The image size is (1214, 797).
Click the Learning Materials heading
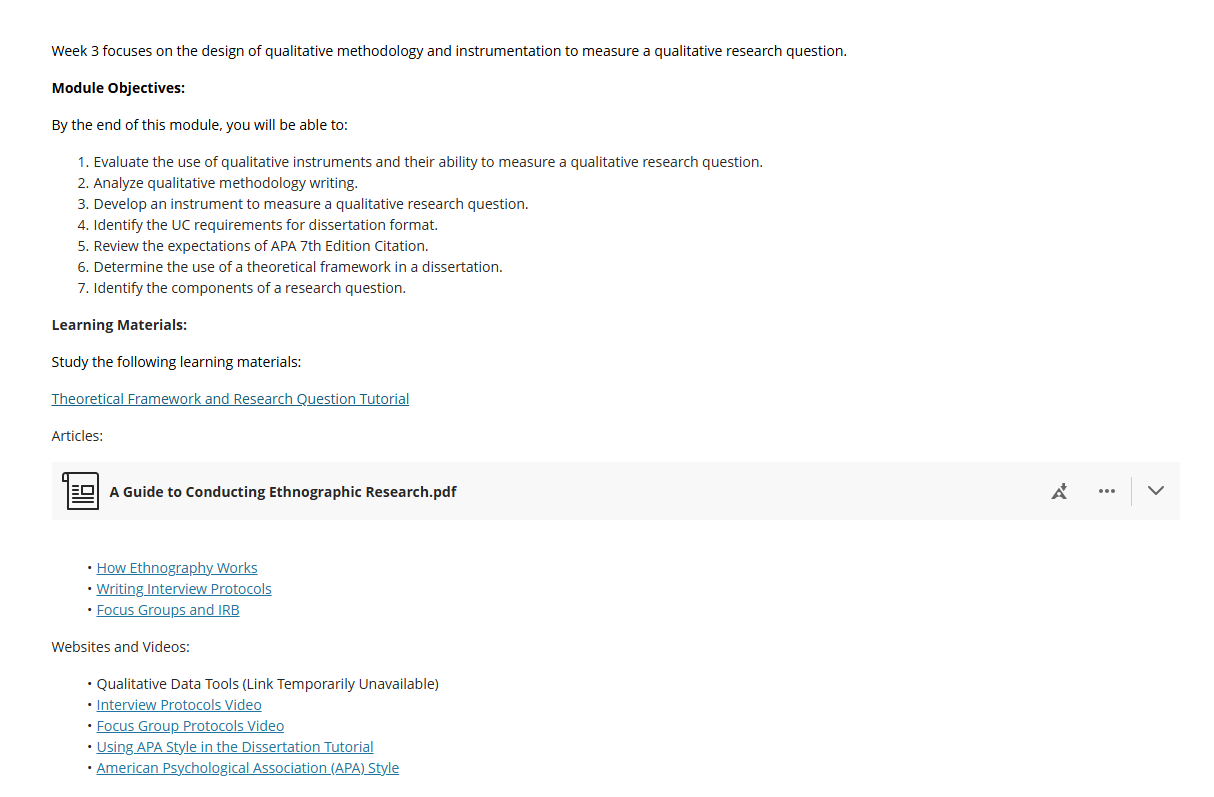pos(119,325)
